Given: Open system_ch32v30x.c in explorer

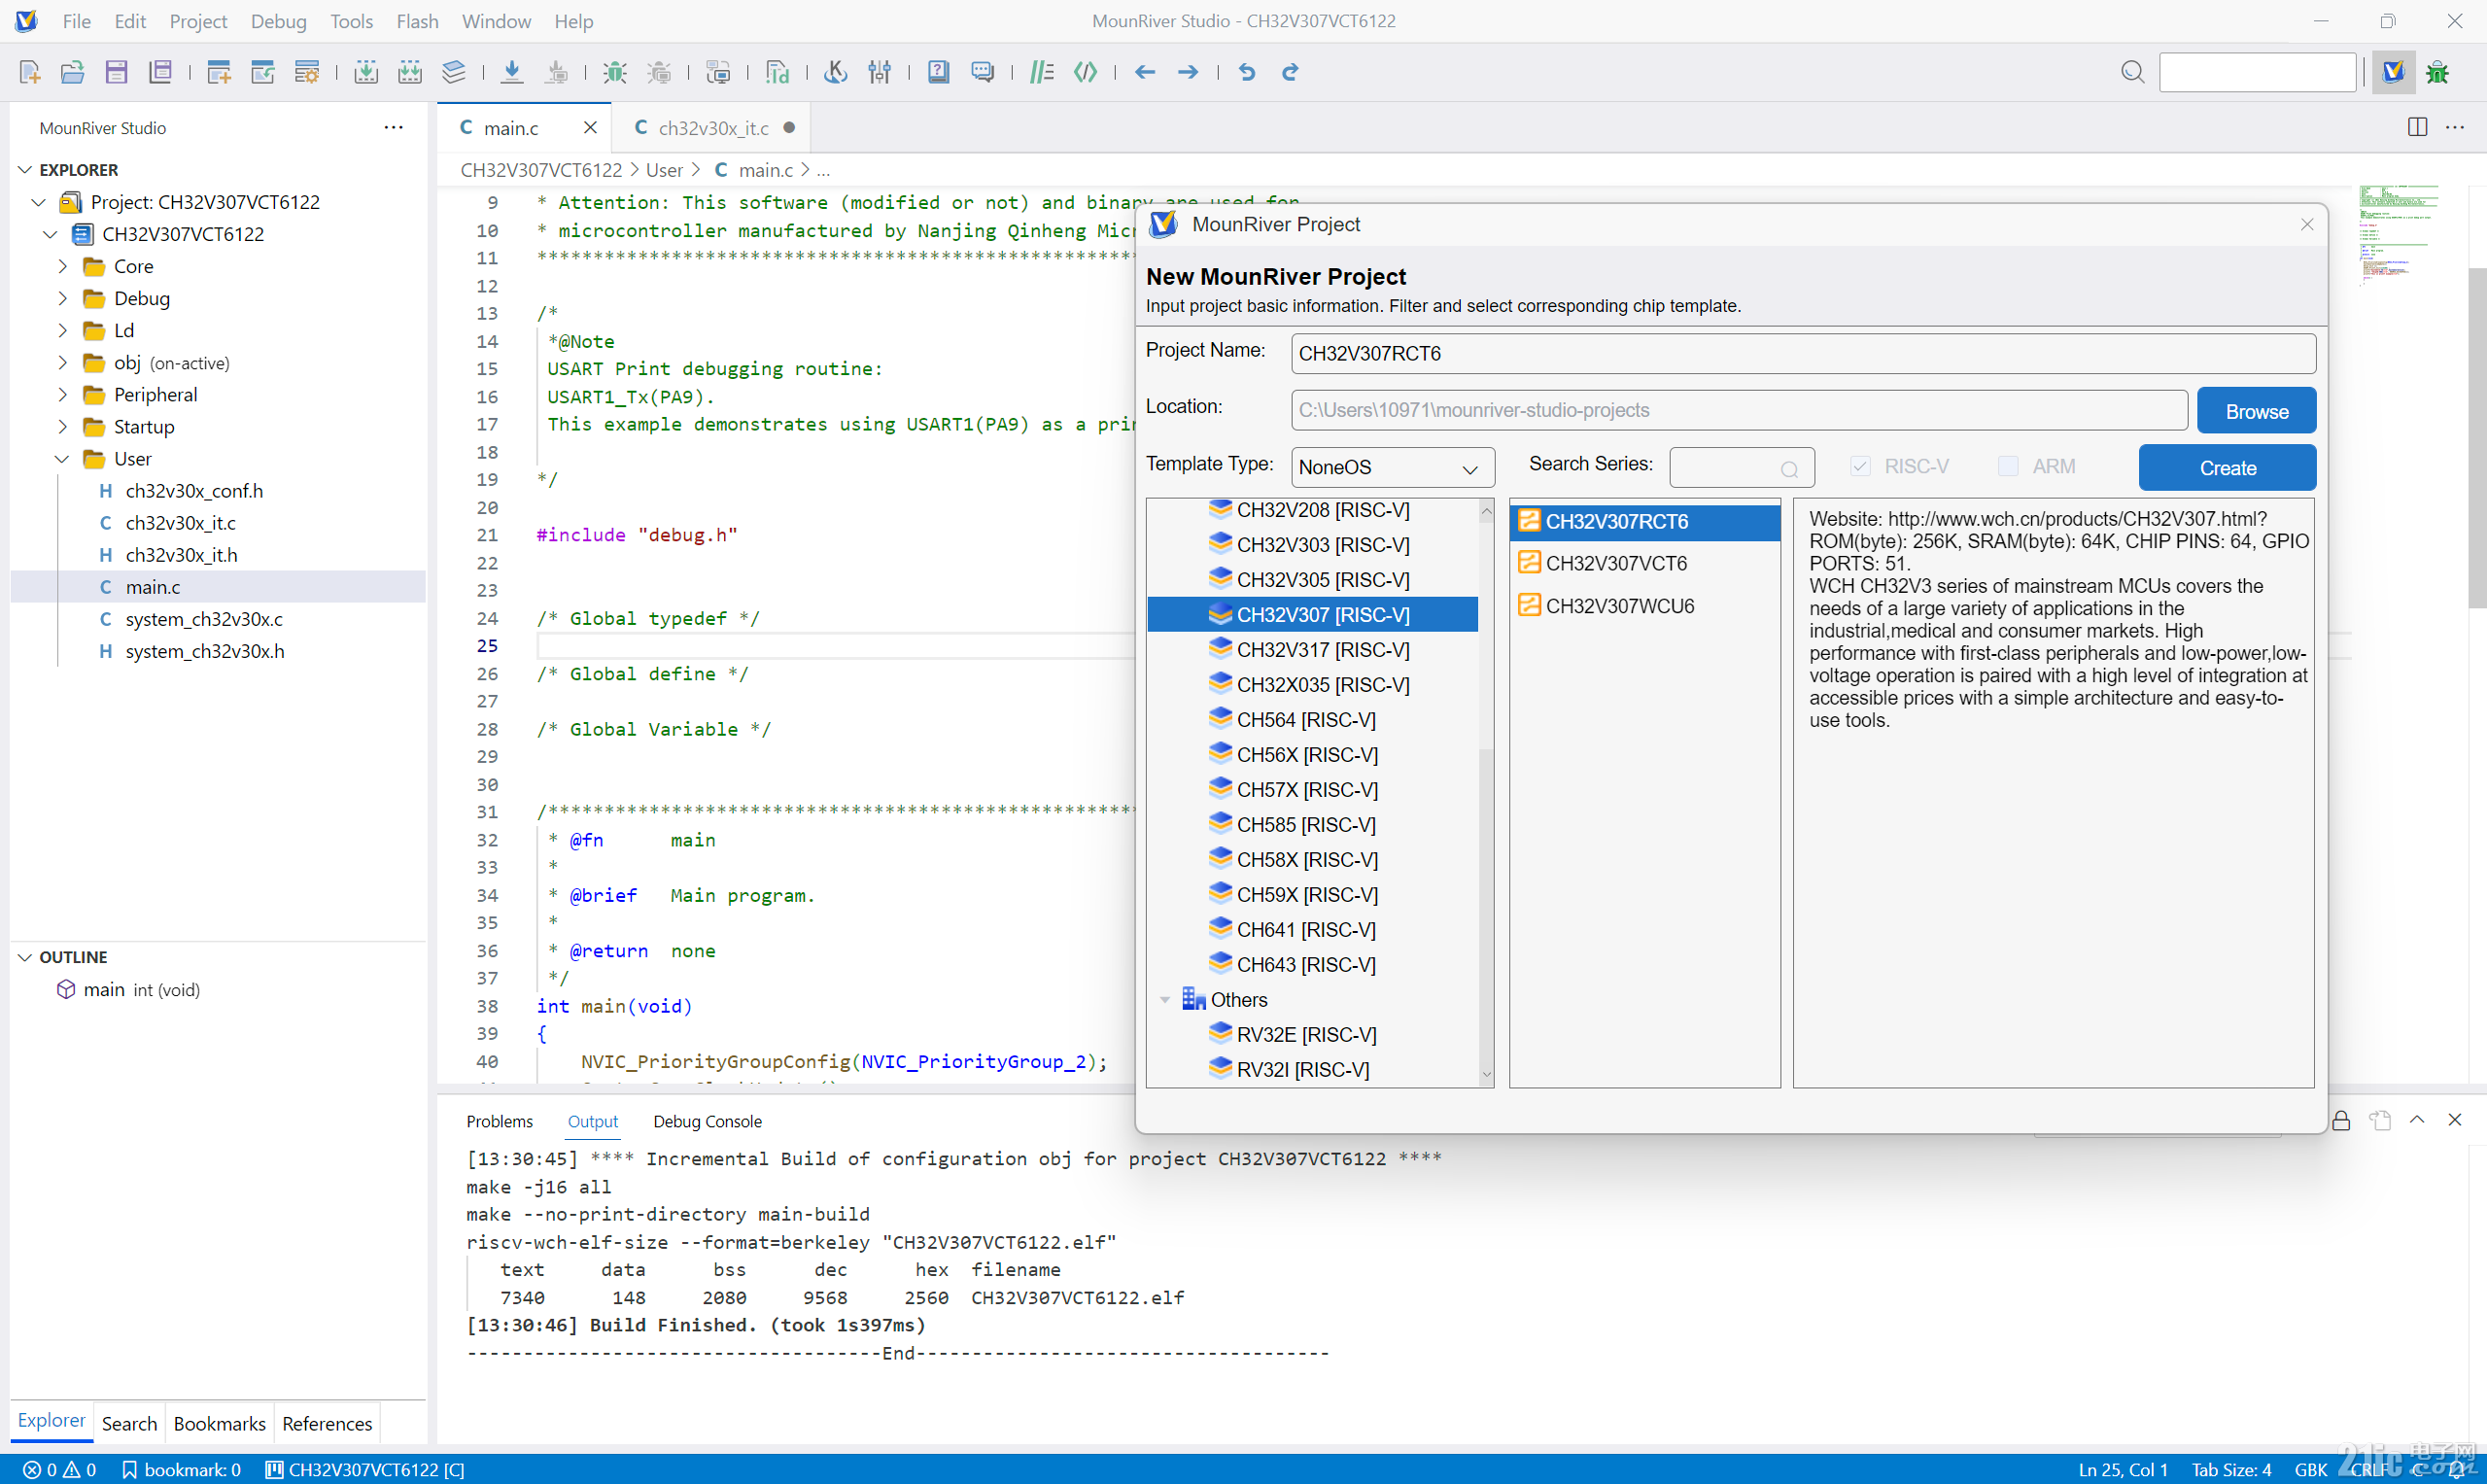Looking at the screenshot, I should pos(204,619).
